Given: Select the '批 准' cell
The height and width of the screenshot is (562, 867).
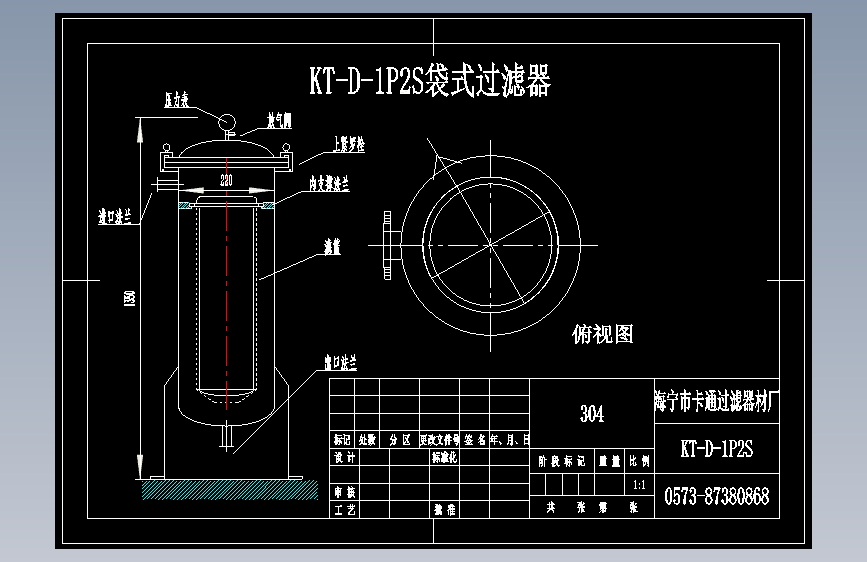Looking at the screenshot, I should (x=444, y=509).
